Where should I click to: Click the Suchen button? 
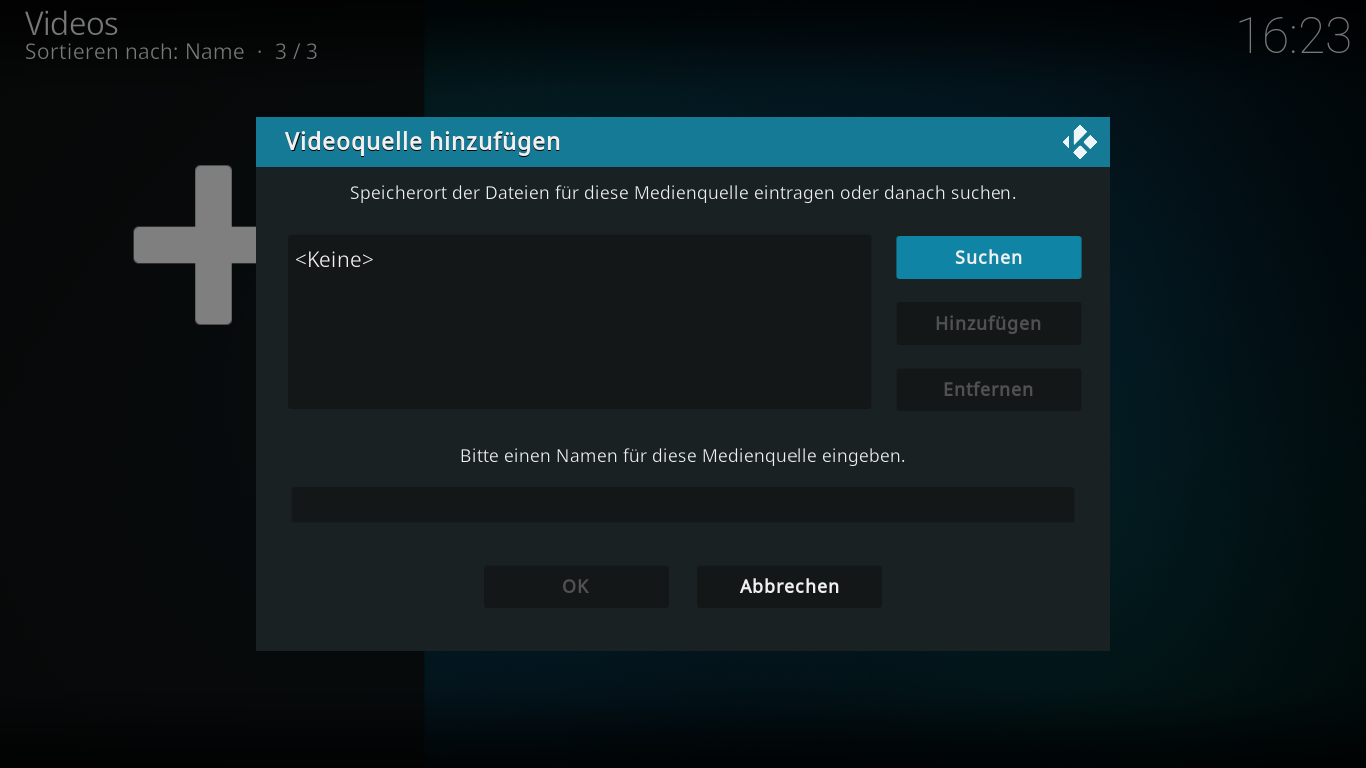tap(988, 257)
